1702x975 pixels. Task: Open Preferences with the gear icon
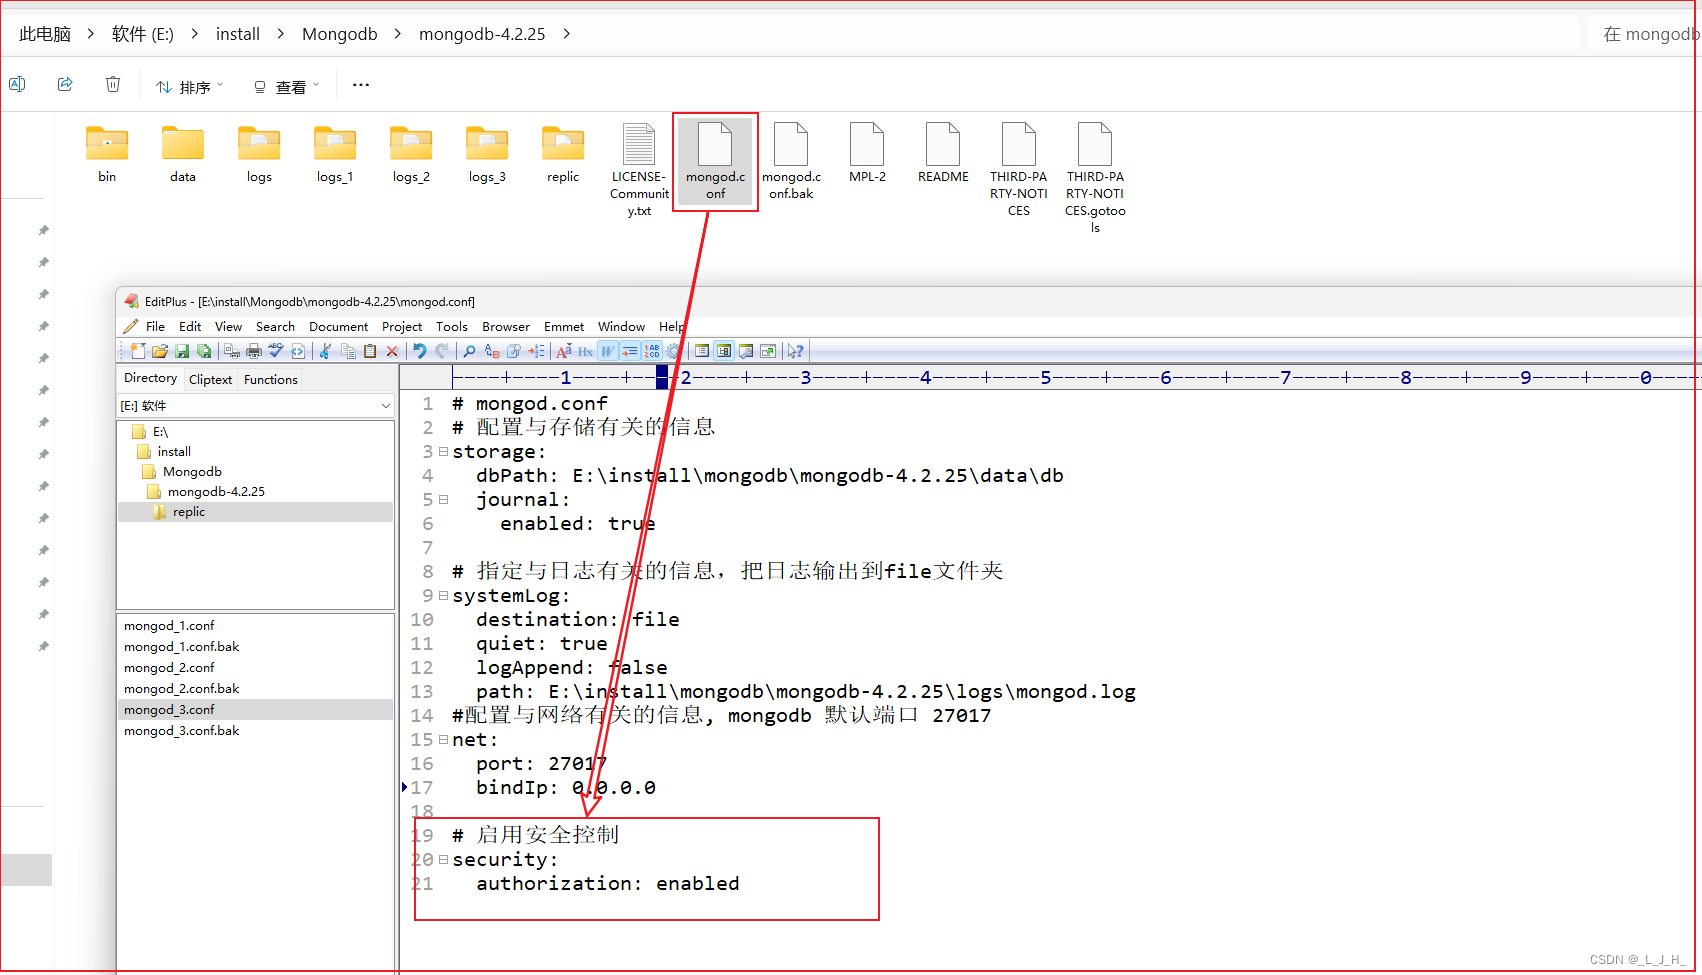point(673,351)
